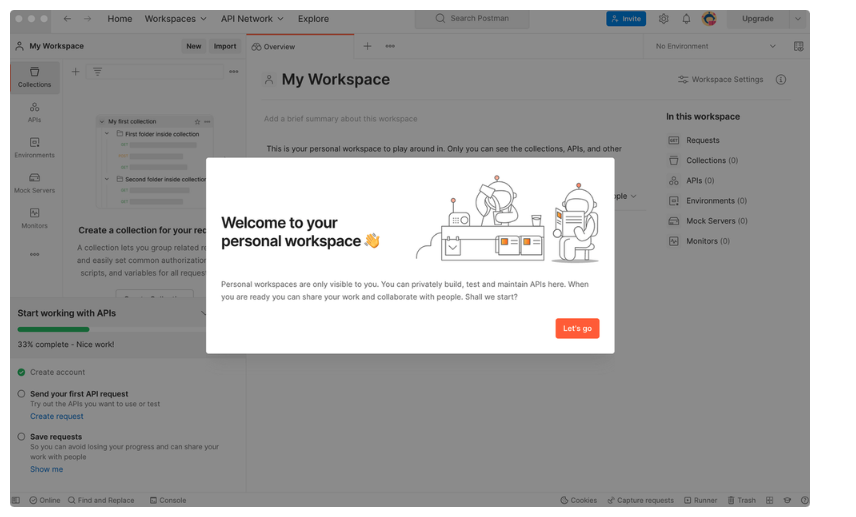Image resolution: width=856 pixels, height=517 pixels.
Task: Open the Runner
Action: pyautogui.click(x=700, y=500)
